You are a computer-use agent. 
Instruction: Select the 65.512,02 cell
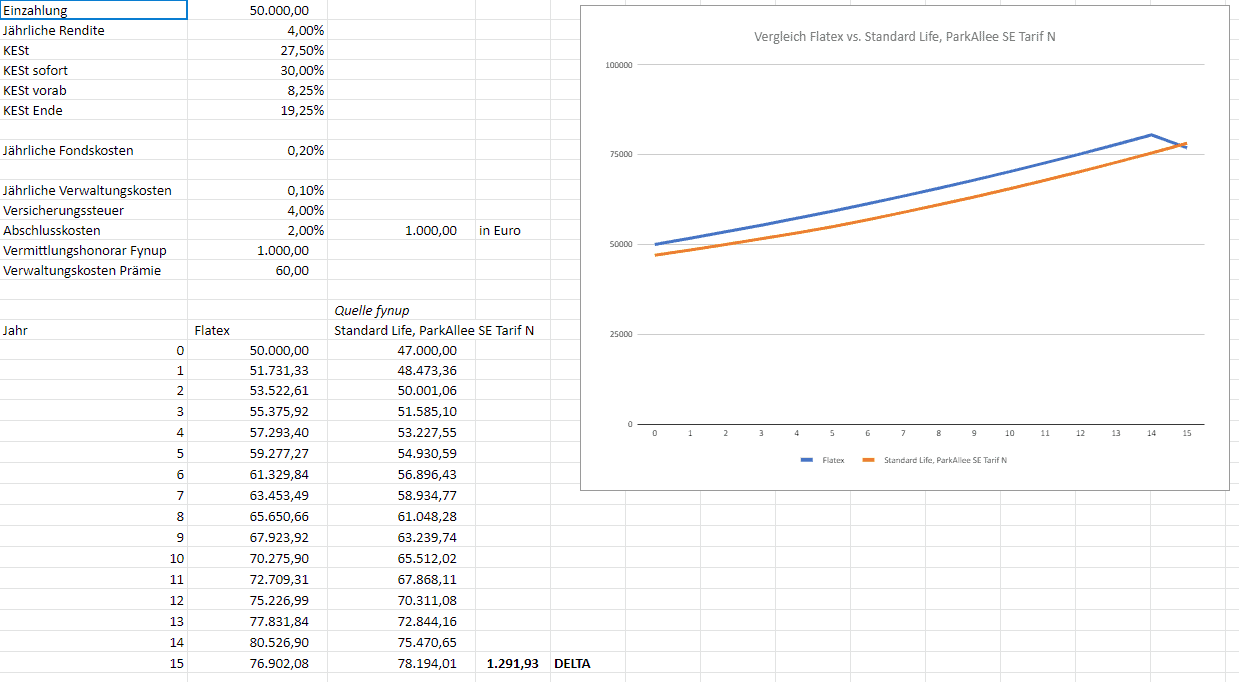click(x=401, y=558)
